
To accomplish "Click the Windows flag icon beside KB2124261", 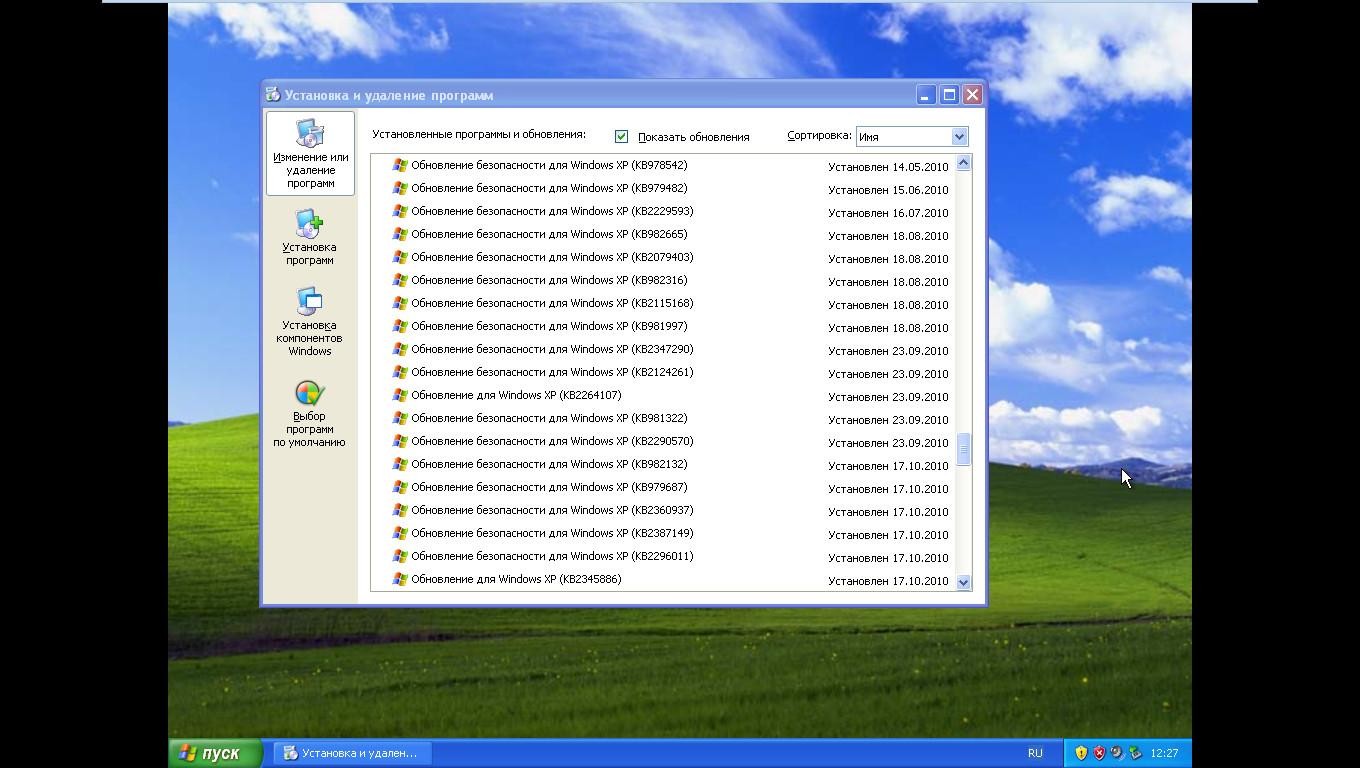I will coord(400,372).
